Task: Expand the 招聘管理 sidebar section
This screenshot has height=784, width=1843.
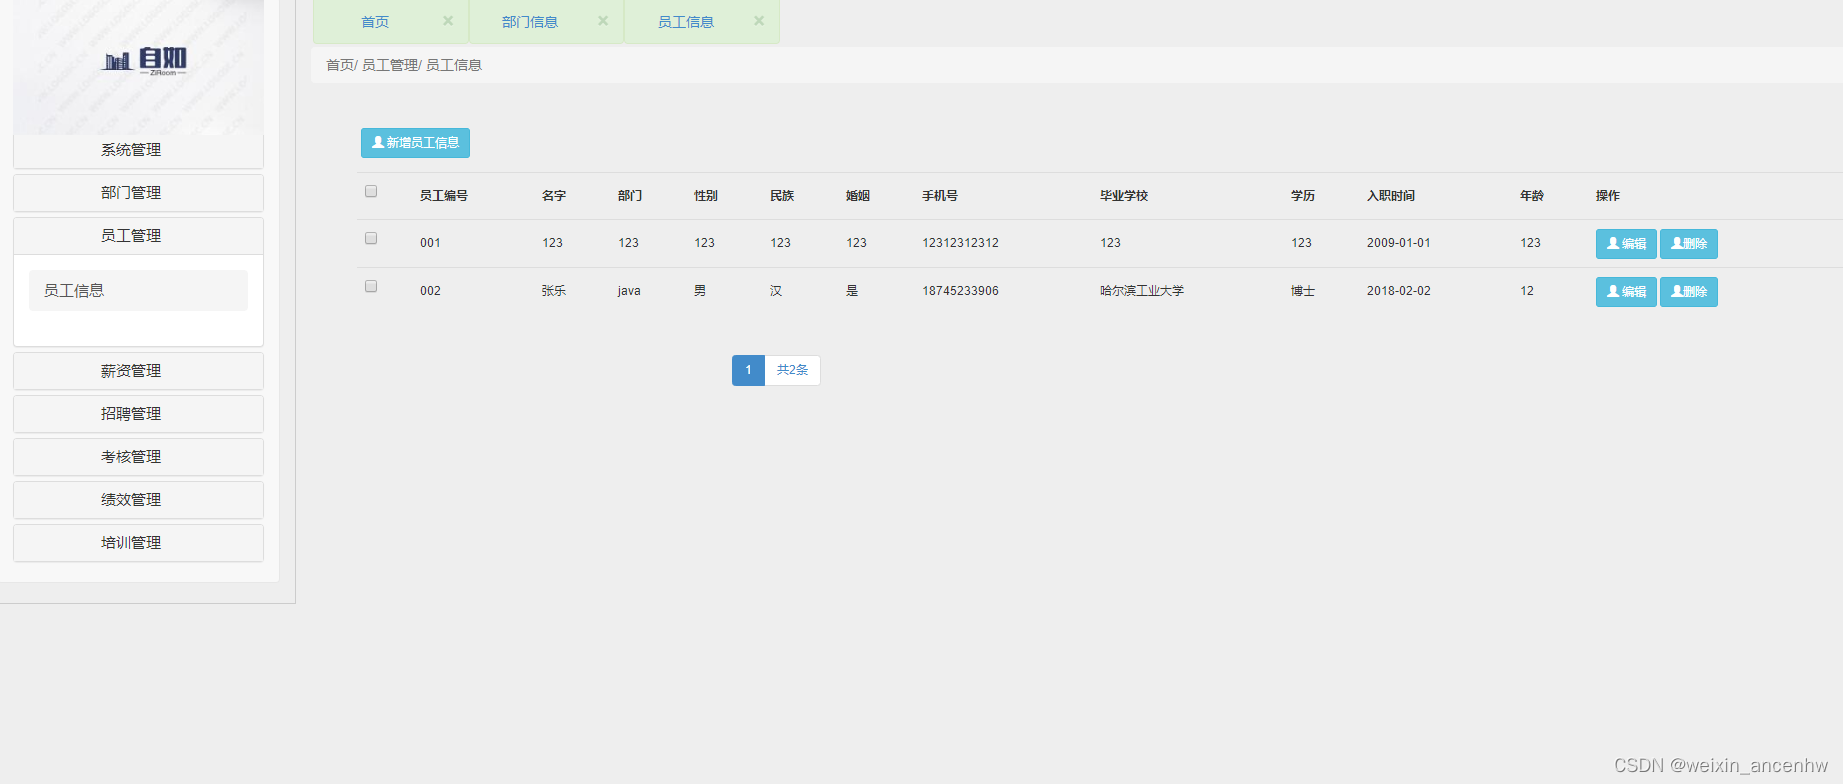Action: (138, 414)
